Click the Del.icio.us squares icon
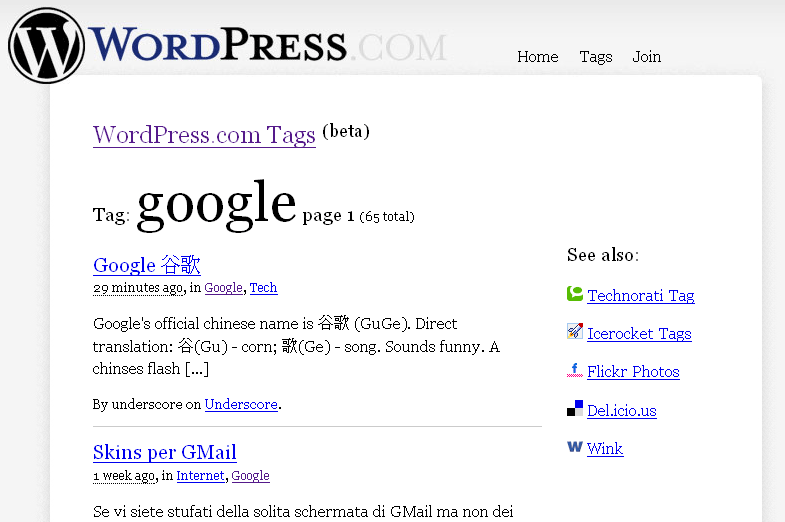Image resolution: width=785 pixels, height=522 pixels. tap(575, 408)
